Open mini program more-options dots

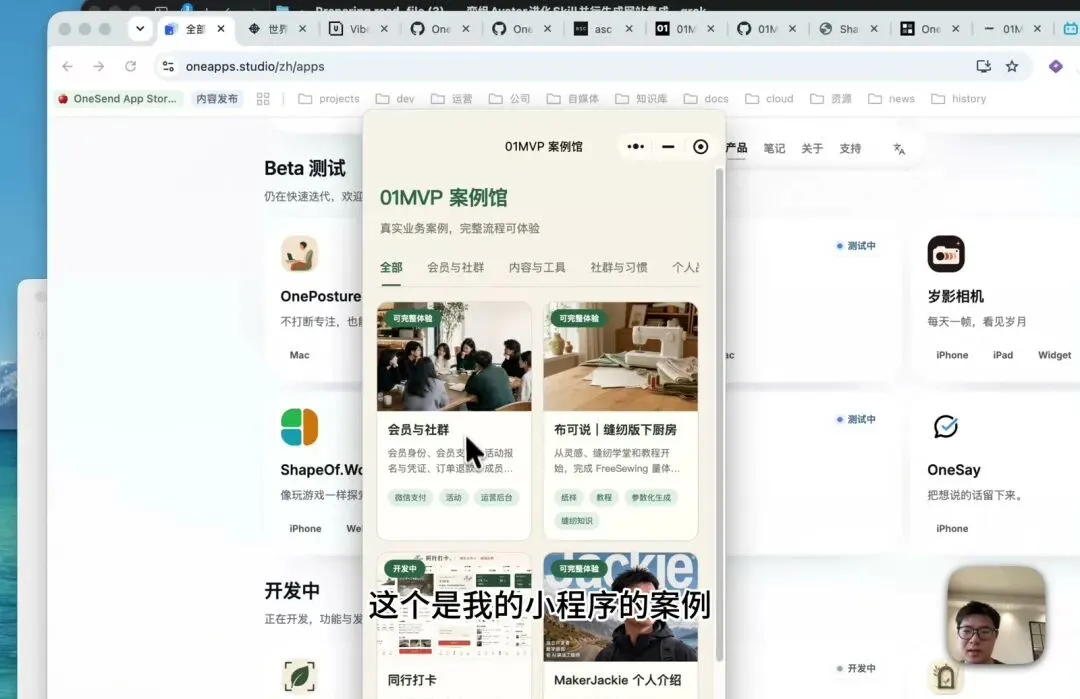pyautogui.click(x=636, y=146)
